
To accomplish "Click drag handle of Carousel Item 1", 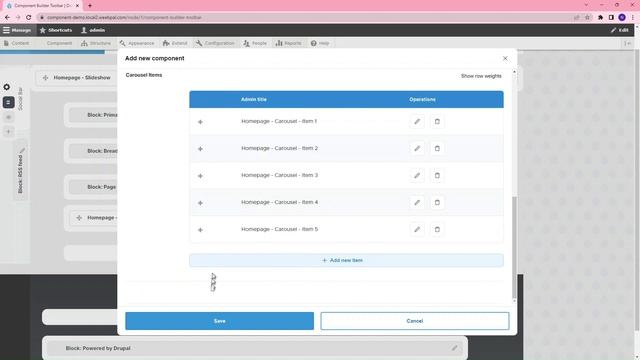I will pos(200,122).
